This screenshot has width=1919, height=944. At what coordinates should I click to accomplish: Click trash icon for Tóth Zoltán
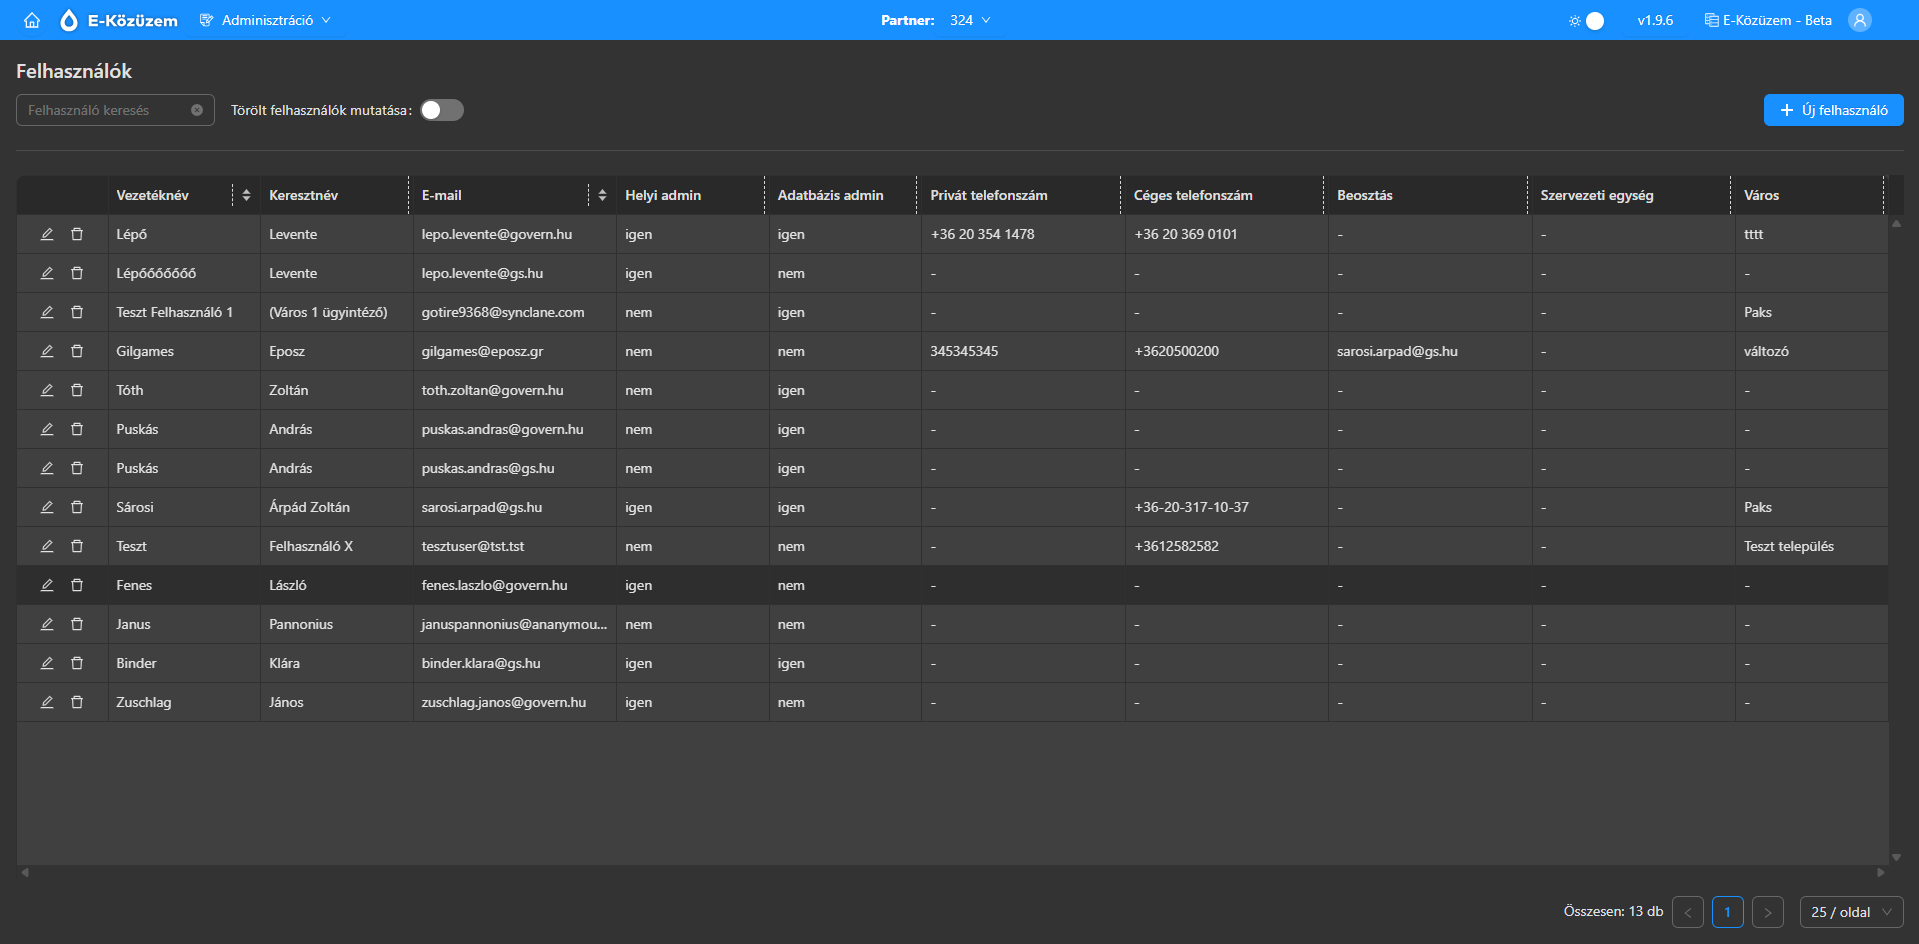(77, 390)
